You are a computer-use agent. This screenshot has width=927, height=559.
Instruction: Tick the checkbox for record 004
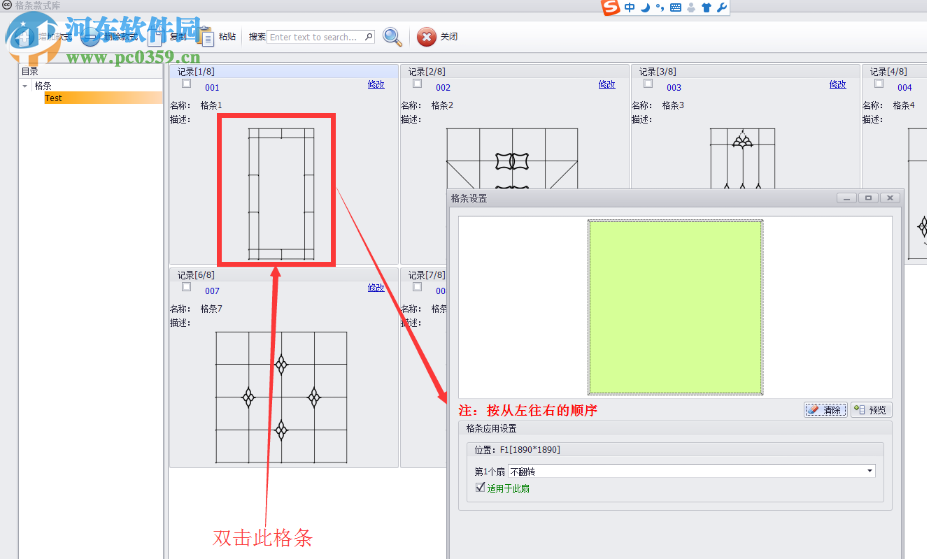click(x=879, y=84)
